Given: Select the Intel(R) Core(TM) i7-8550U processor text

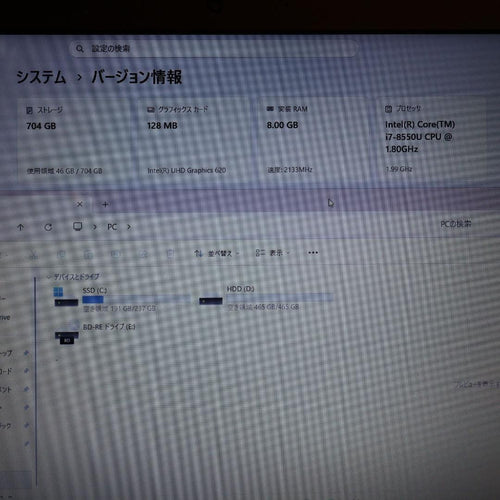Looking at the screenshot, I should [x=420, y=137].
